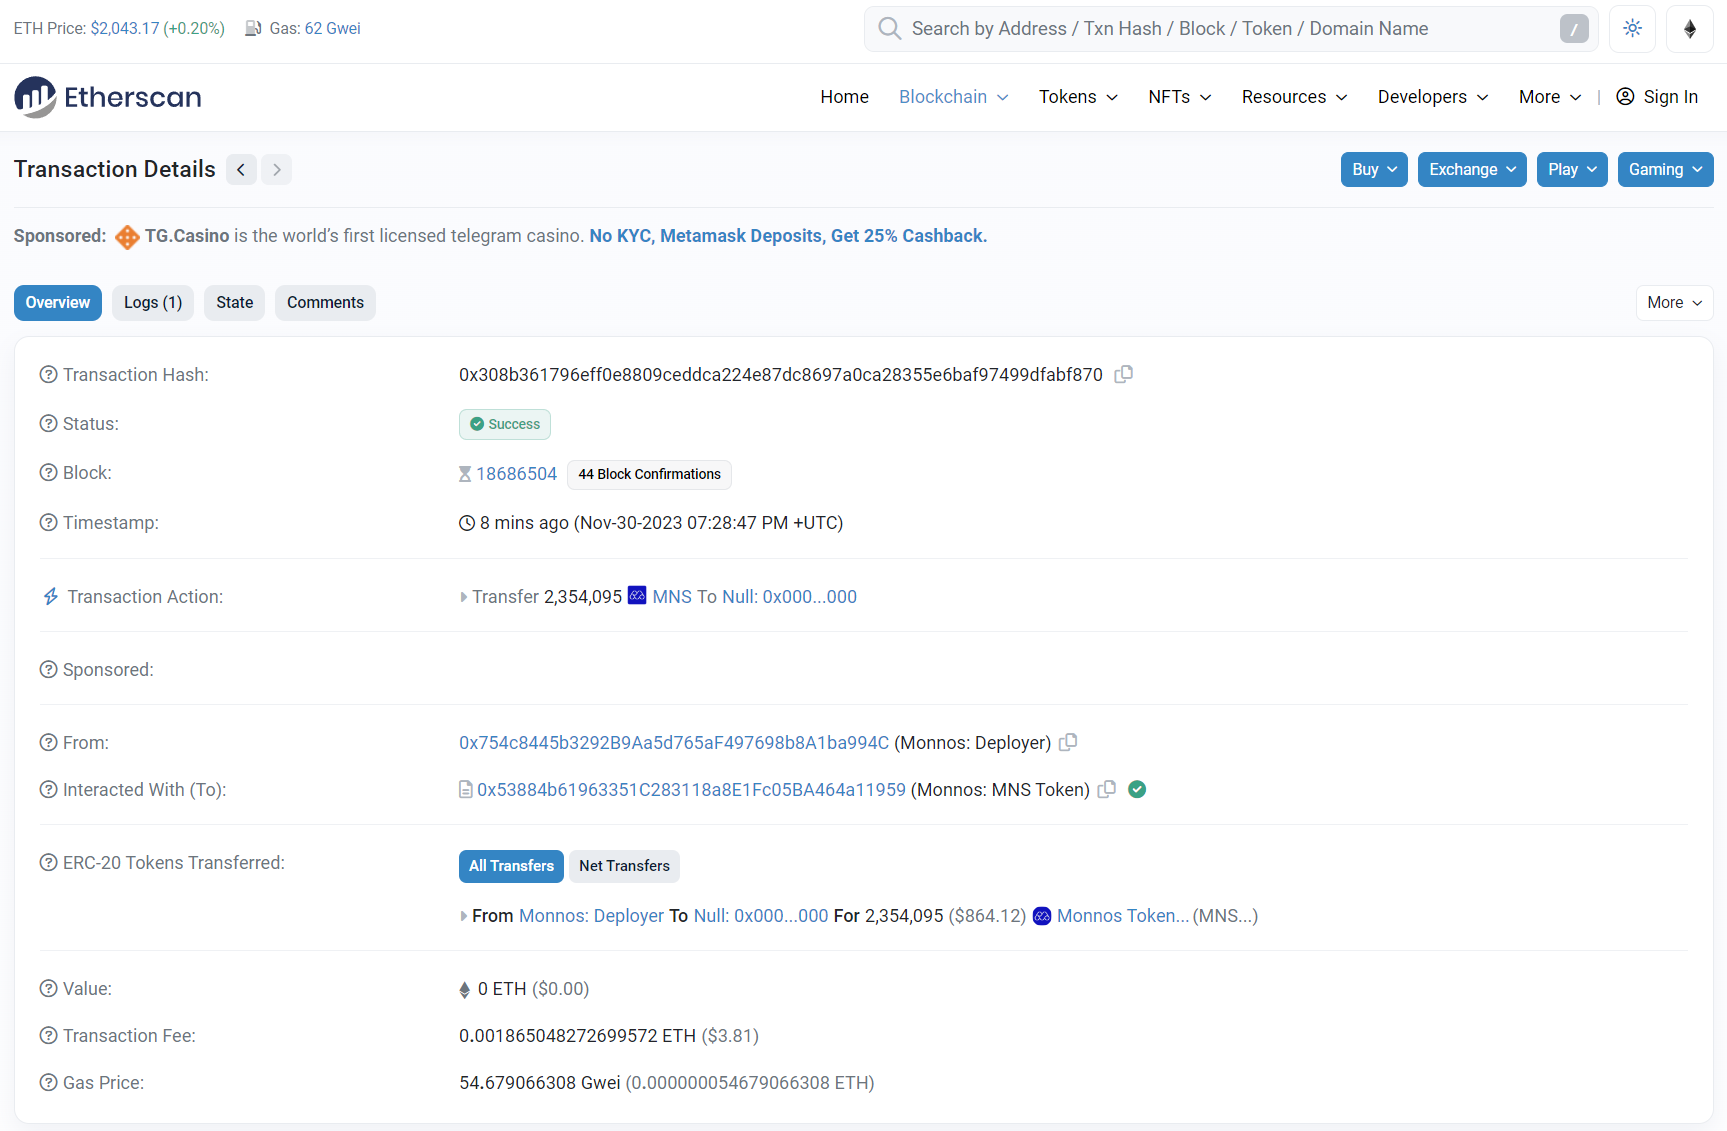1727x1131 pixels.
Task: Open the Logs (1) tab
Action: tap(153, 303)
